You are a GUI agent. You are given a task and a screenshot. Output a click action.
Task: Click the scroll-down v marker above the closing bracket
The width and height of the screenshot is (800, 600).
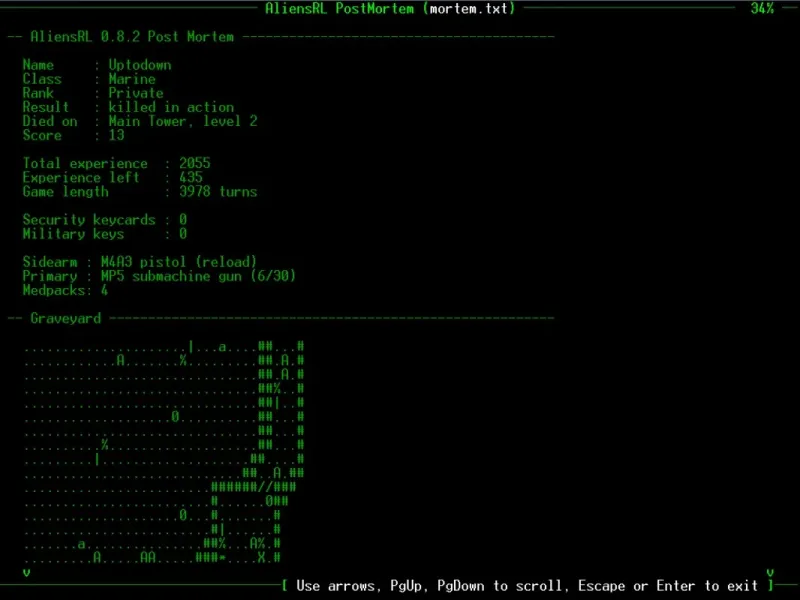(x=770, y=573)
